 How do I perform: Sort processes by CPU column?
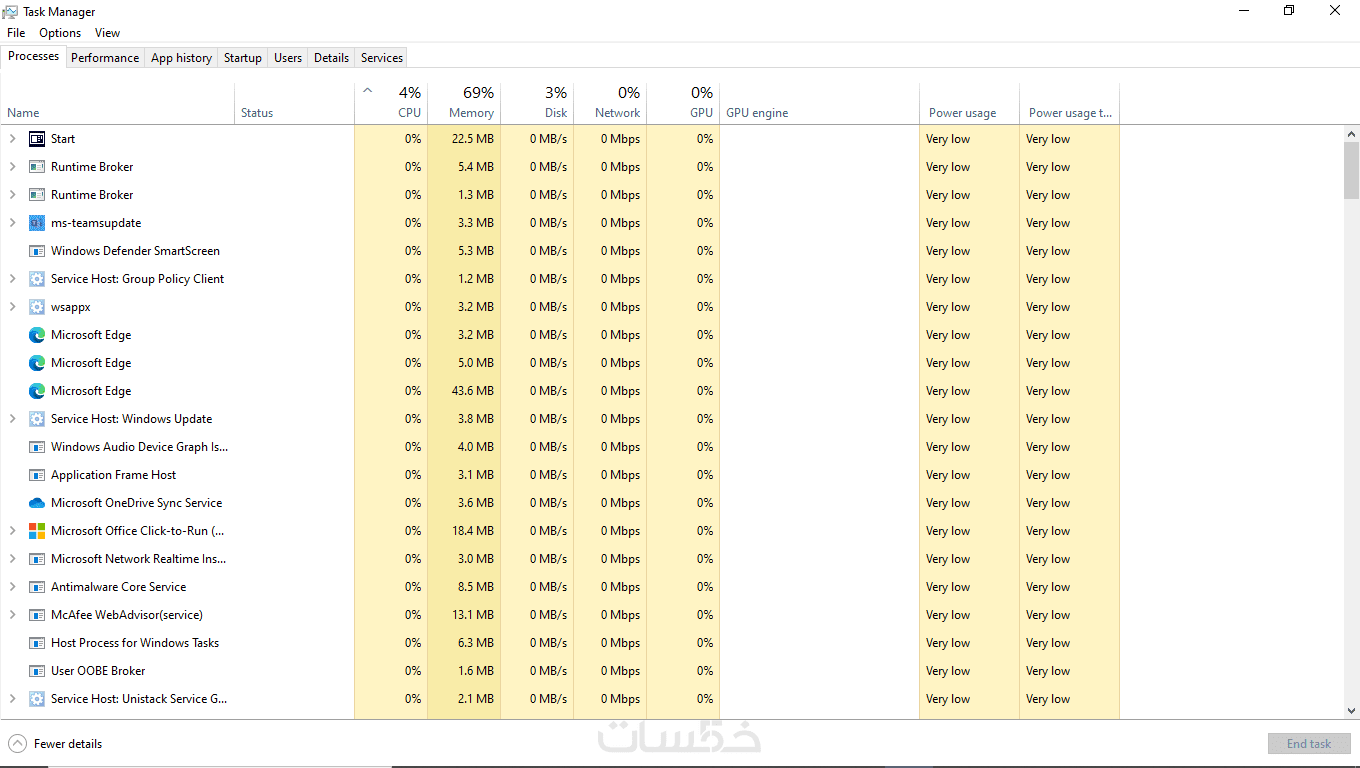pos(391,103)
